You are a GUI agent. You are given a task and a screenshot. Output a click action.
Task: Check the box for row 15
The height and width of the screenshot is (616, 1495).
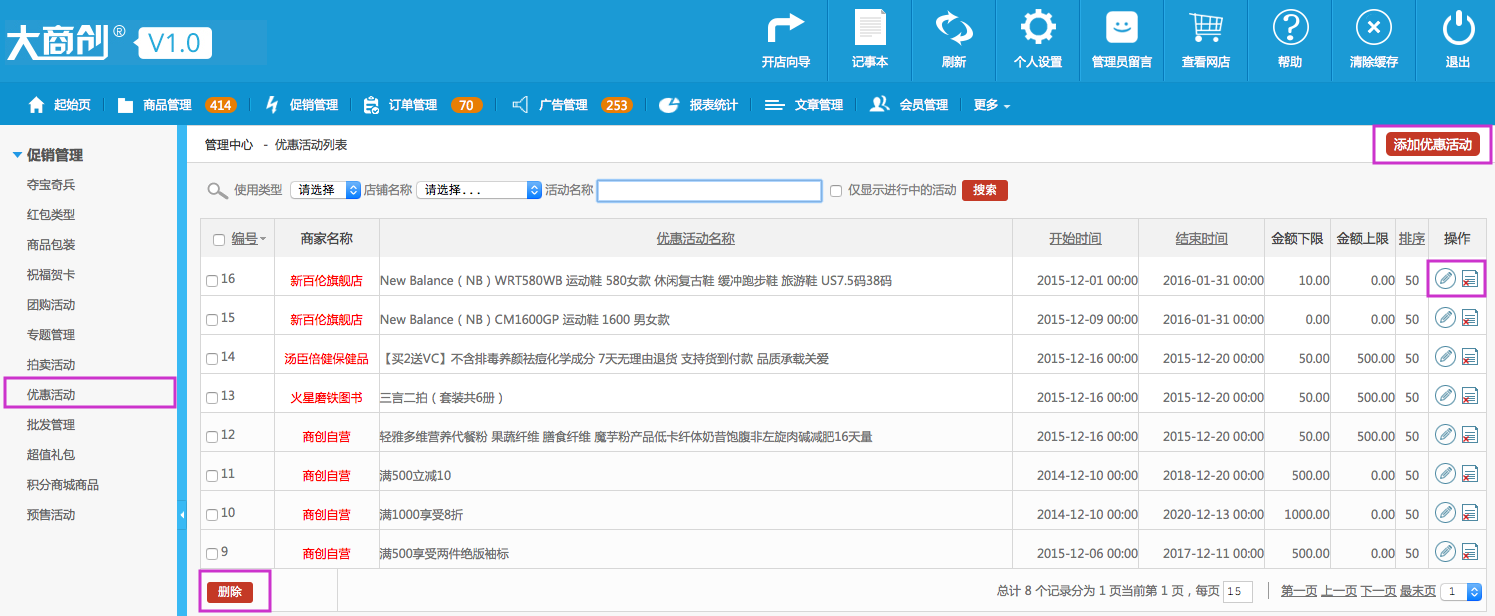[212, 320]
